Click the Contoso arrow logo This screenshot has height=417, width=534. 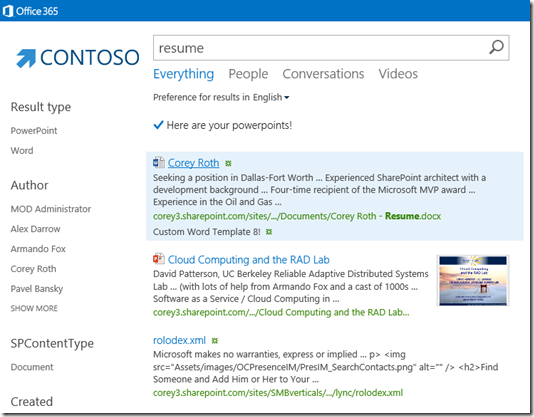pos(26,58)
